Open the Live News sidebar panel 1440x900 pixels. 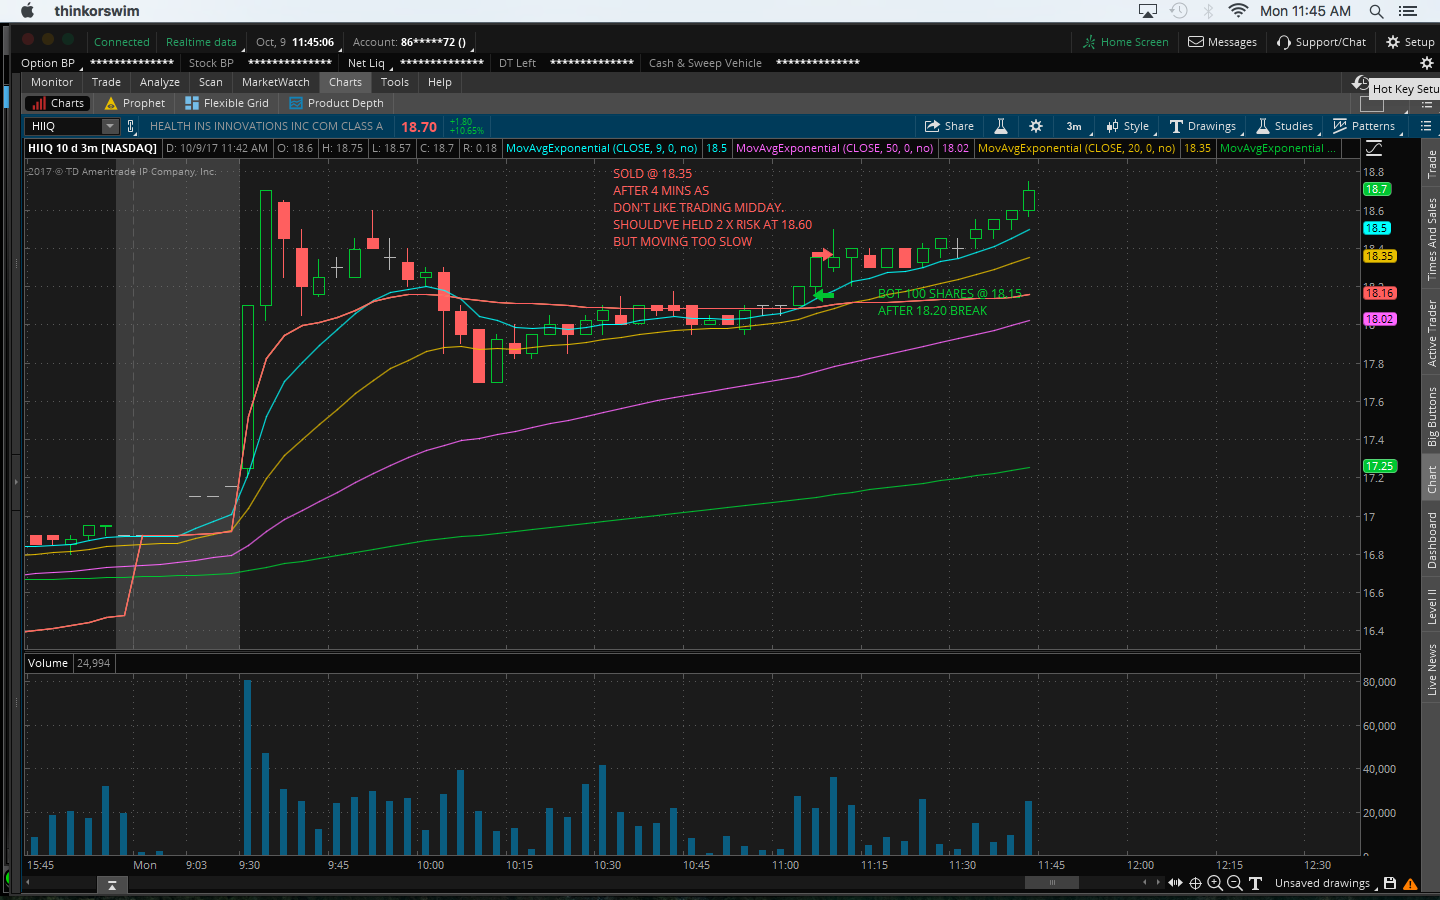click(x=1432, y=670)
